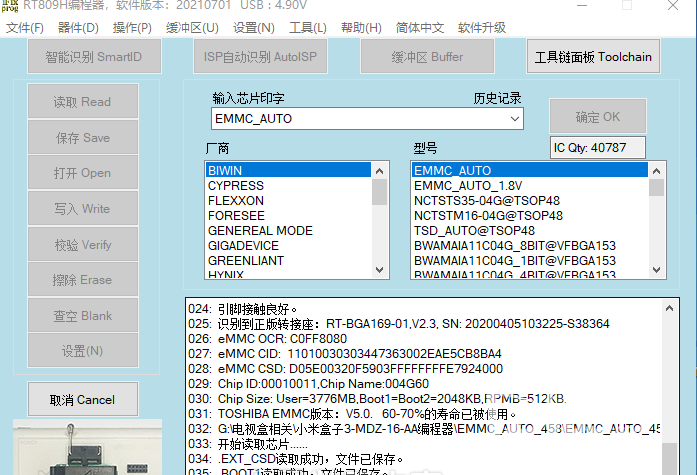Select NCTSTM16-04G@TSOP48 model
The height and width of the screenshot is (475, 697).
pyautogui.click(x=530, y=216)
